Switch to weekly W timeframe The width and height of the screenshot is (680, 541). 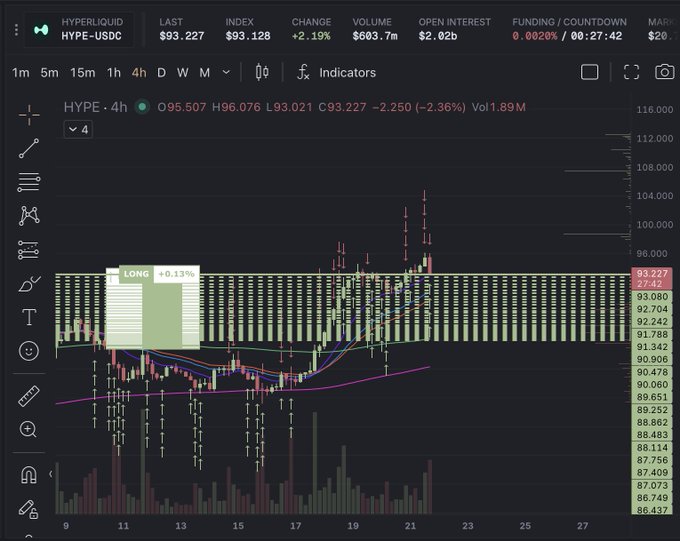tap(183, 72)
